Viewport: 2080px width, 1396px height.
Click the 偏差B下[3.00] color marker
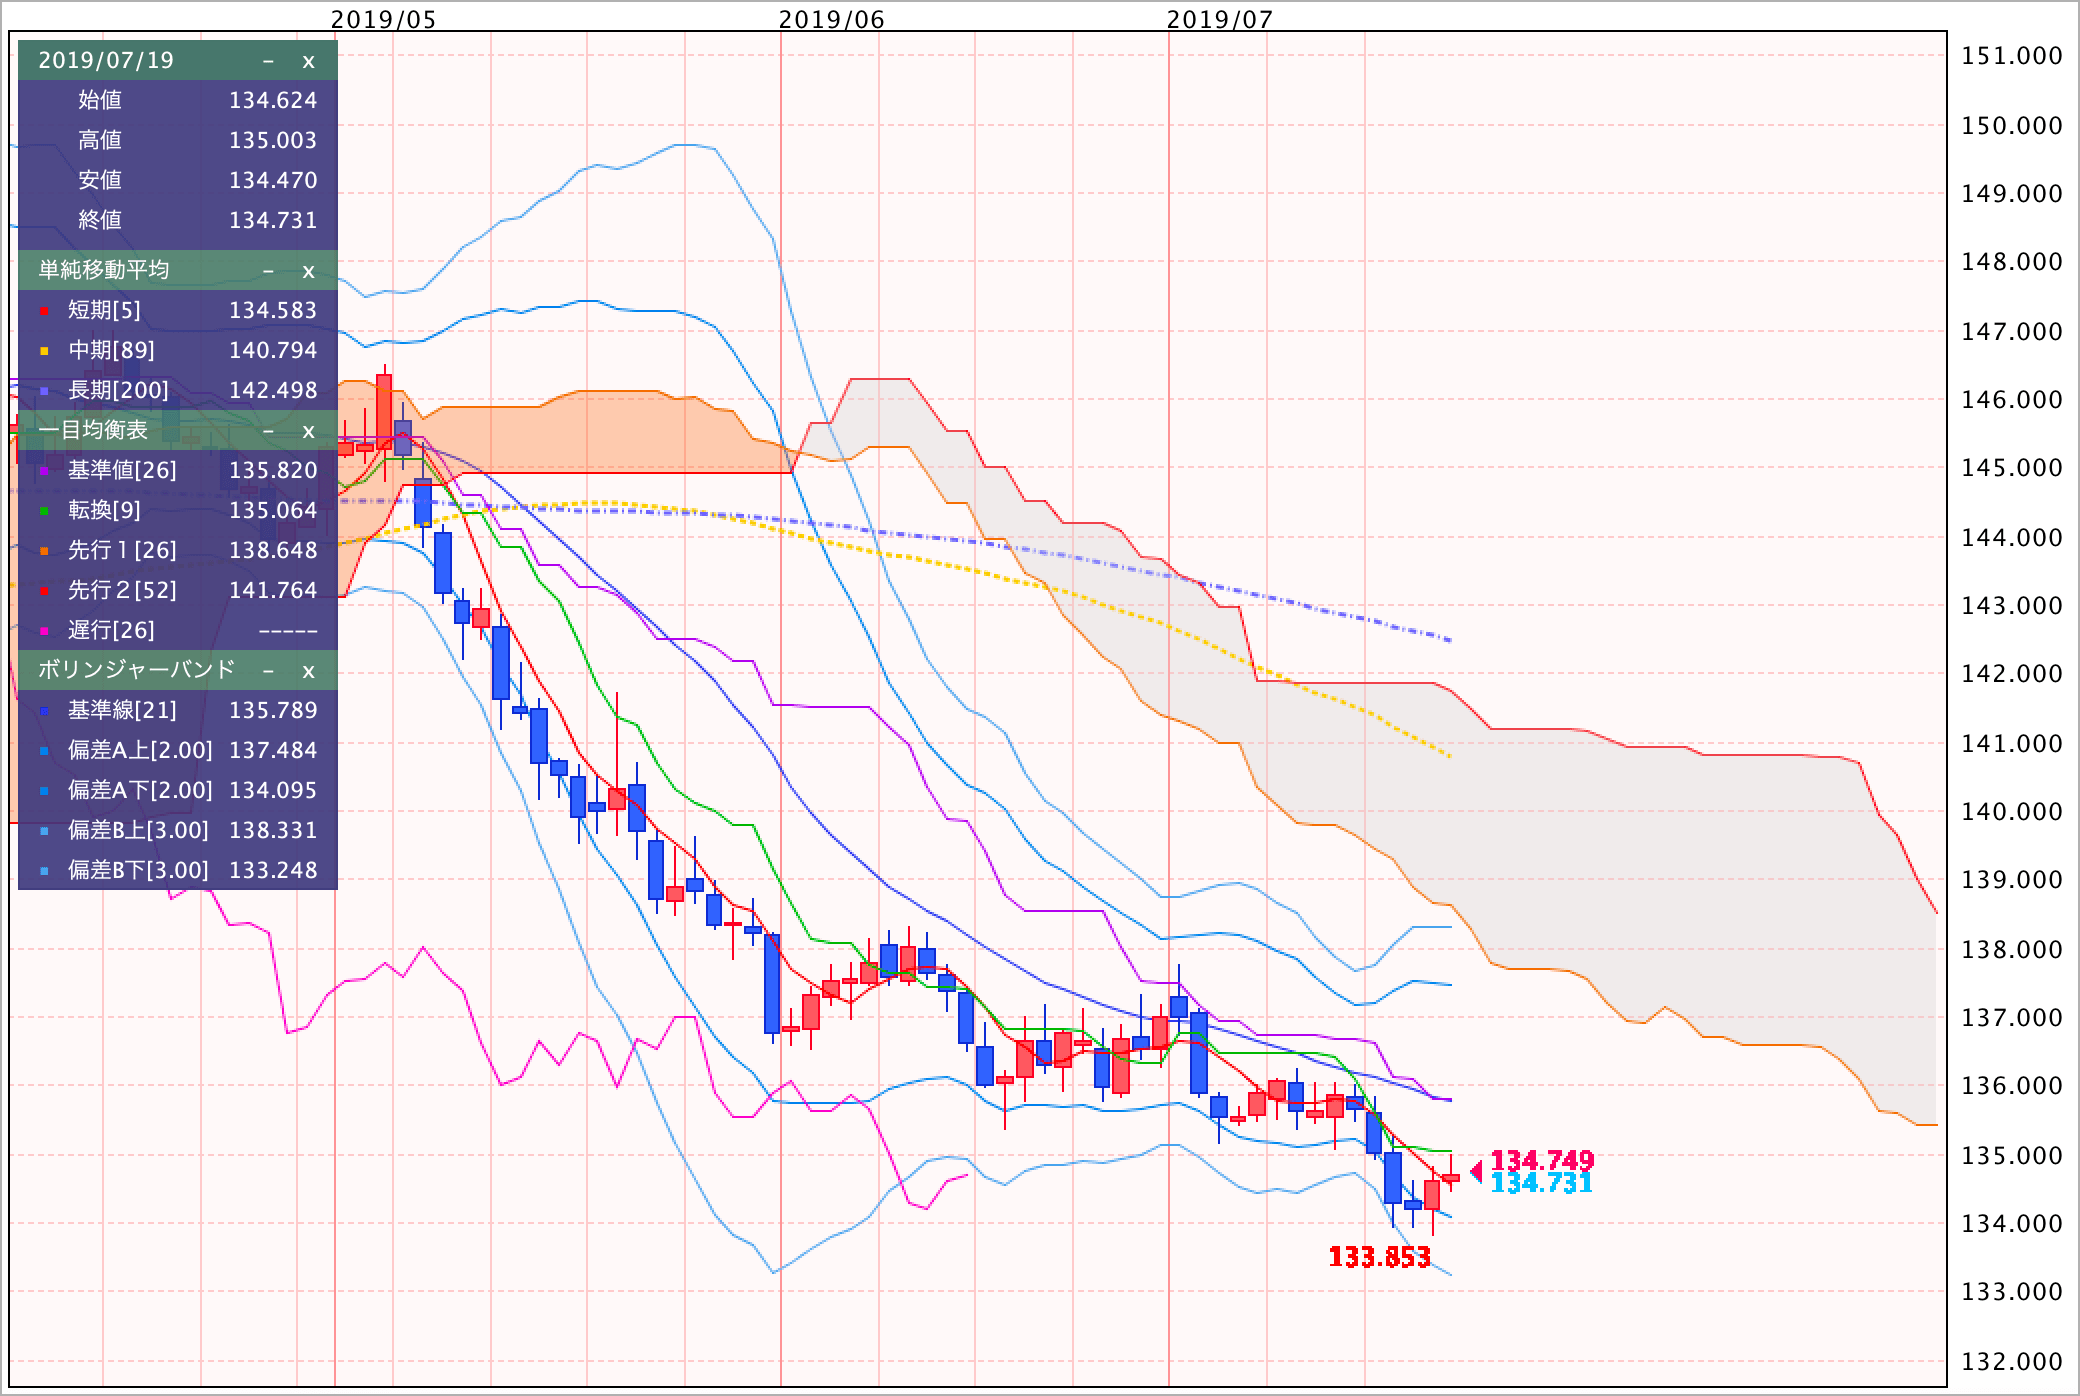[x=44, y=872]
